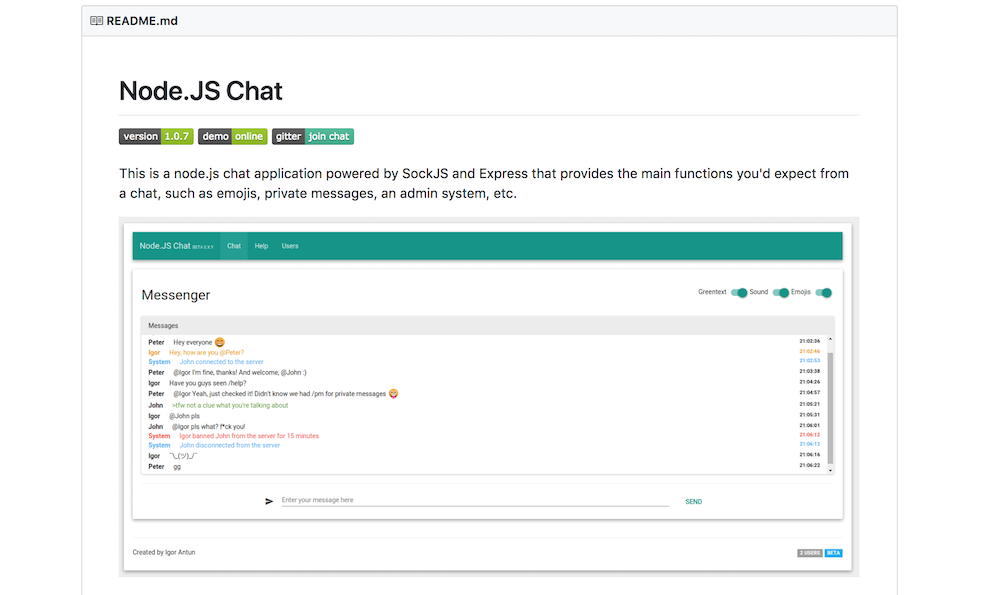Toggle the Greentext switch

pos(739,293)
